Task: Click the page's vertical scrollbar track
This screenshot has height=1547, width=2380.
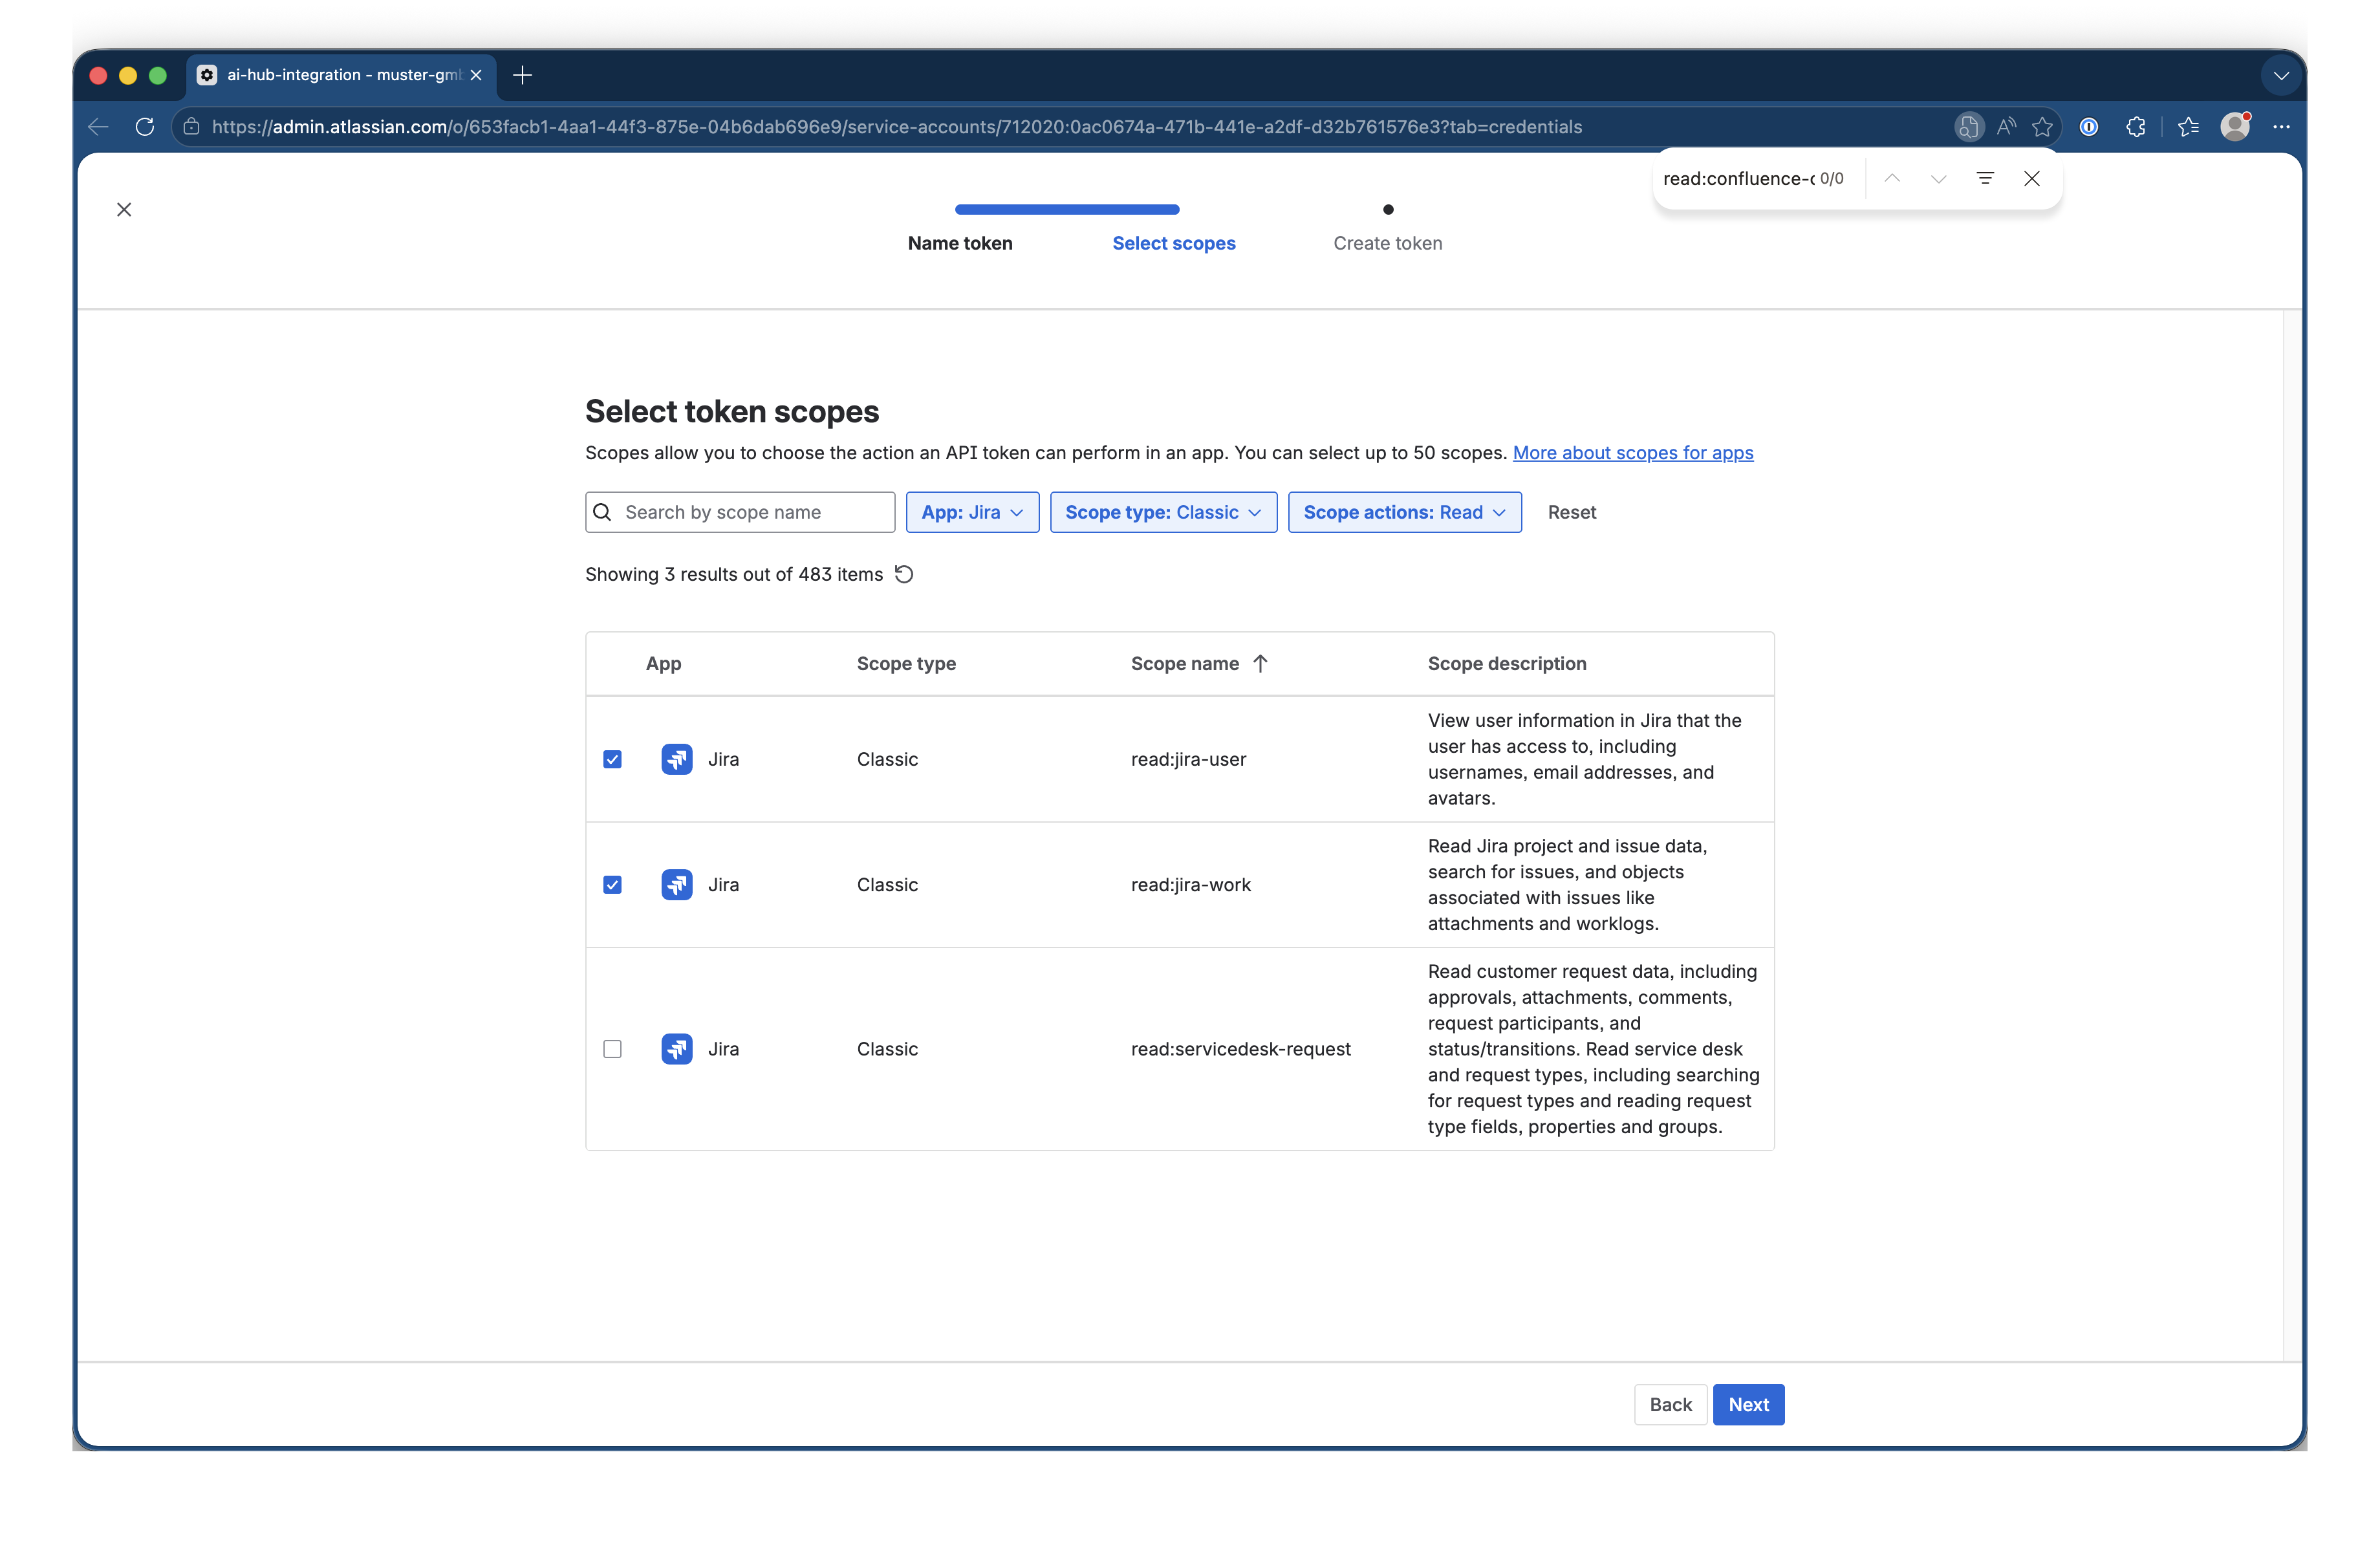Action: point(2292,835)
